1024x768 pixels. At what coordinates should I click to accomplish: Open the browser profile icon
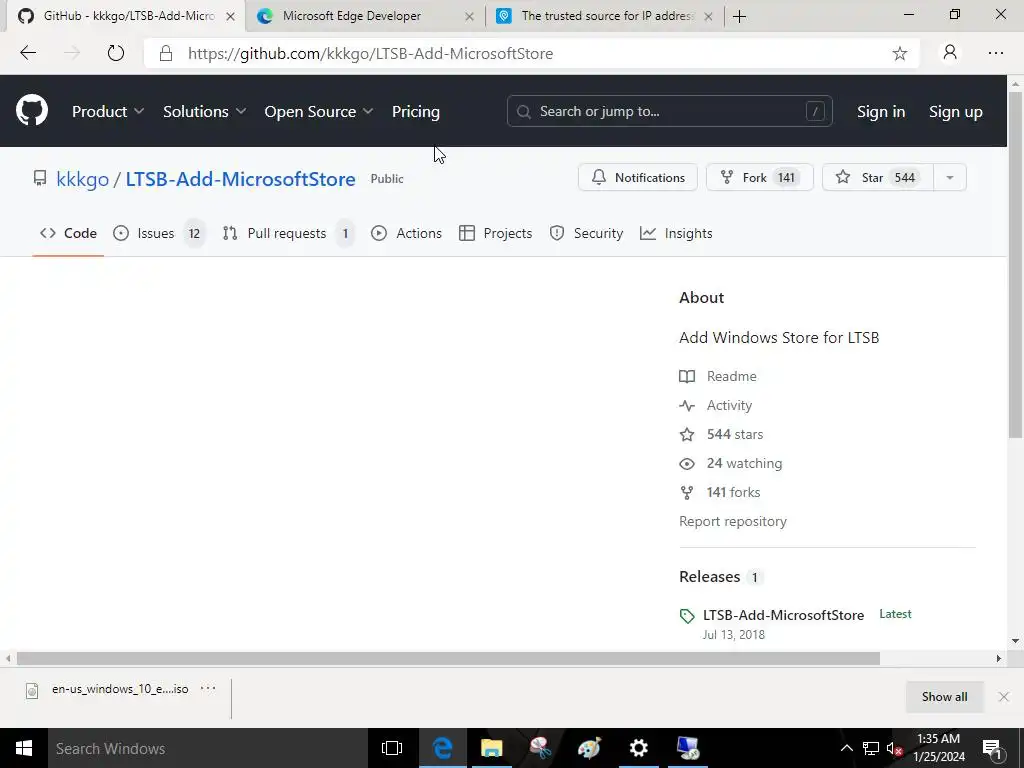point(950,52)
